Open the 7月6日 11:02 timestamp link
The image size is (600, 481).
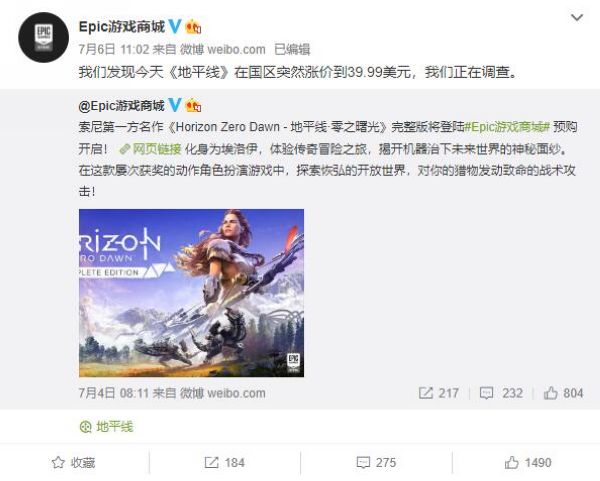(x=114, y=49)
